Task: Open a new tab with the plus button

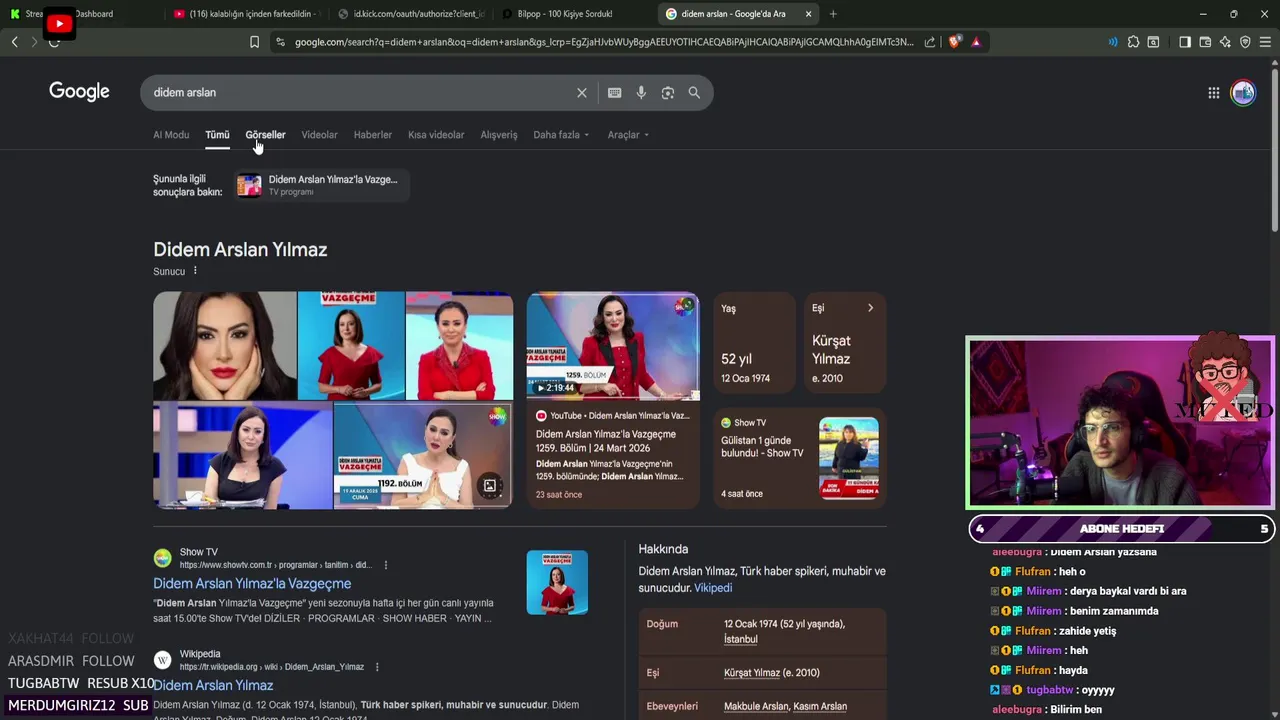Action: tap(833, 14)
